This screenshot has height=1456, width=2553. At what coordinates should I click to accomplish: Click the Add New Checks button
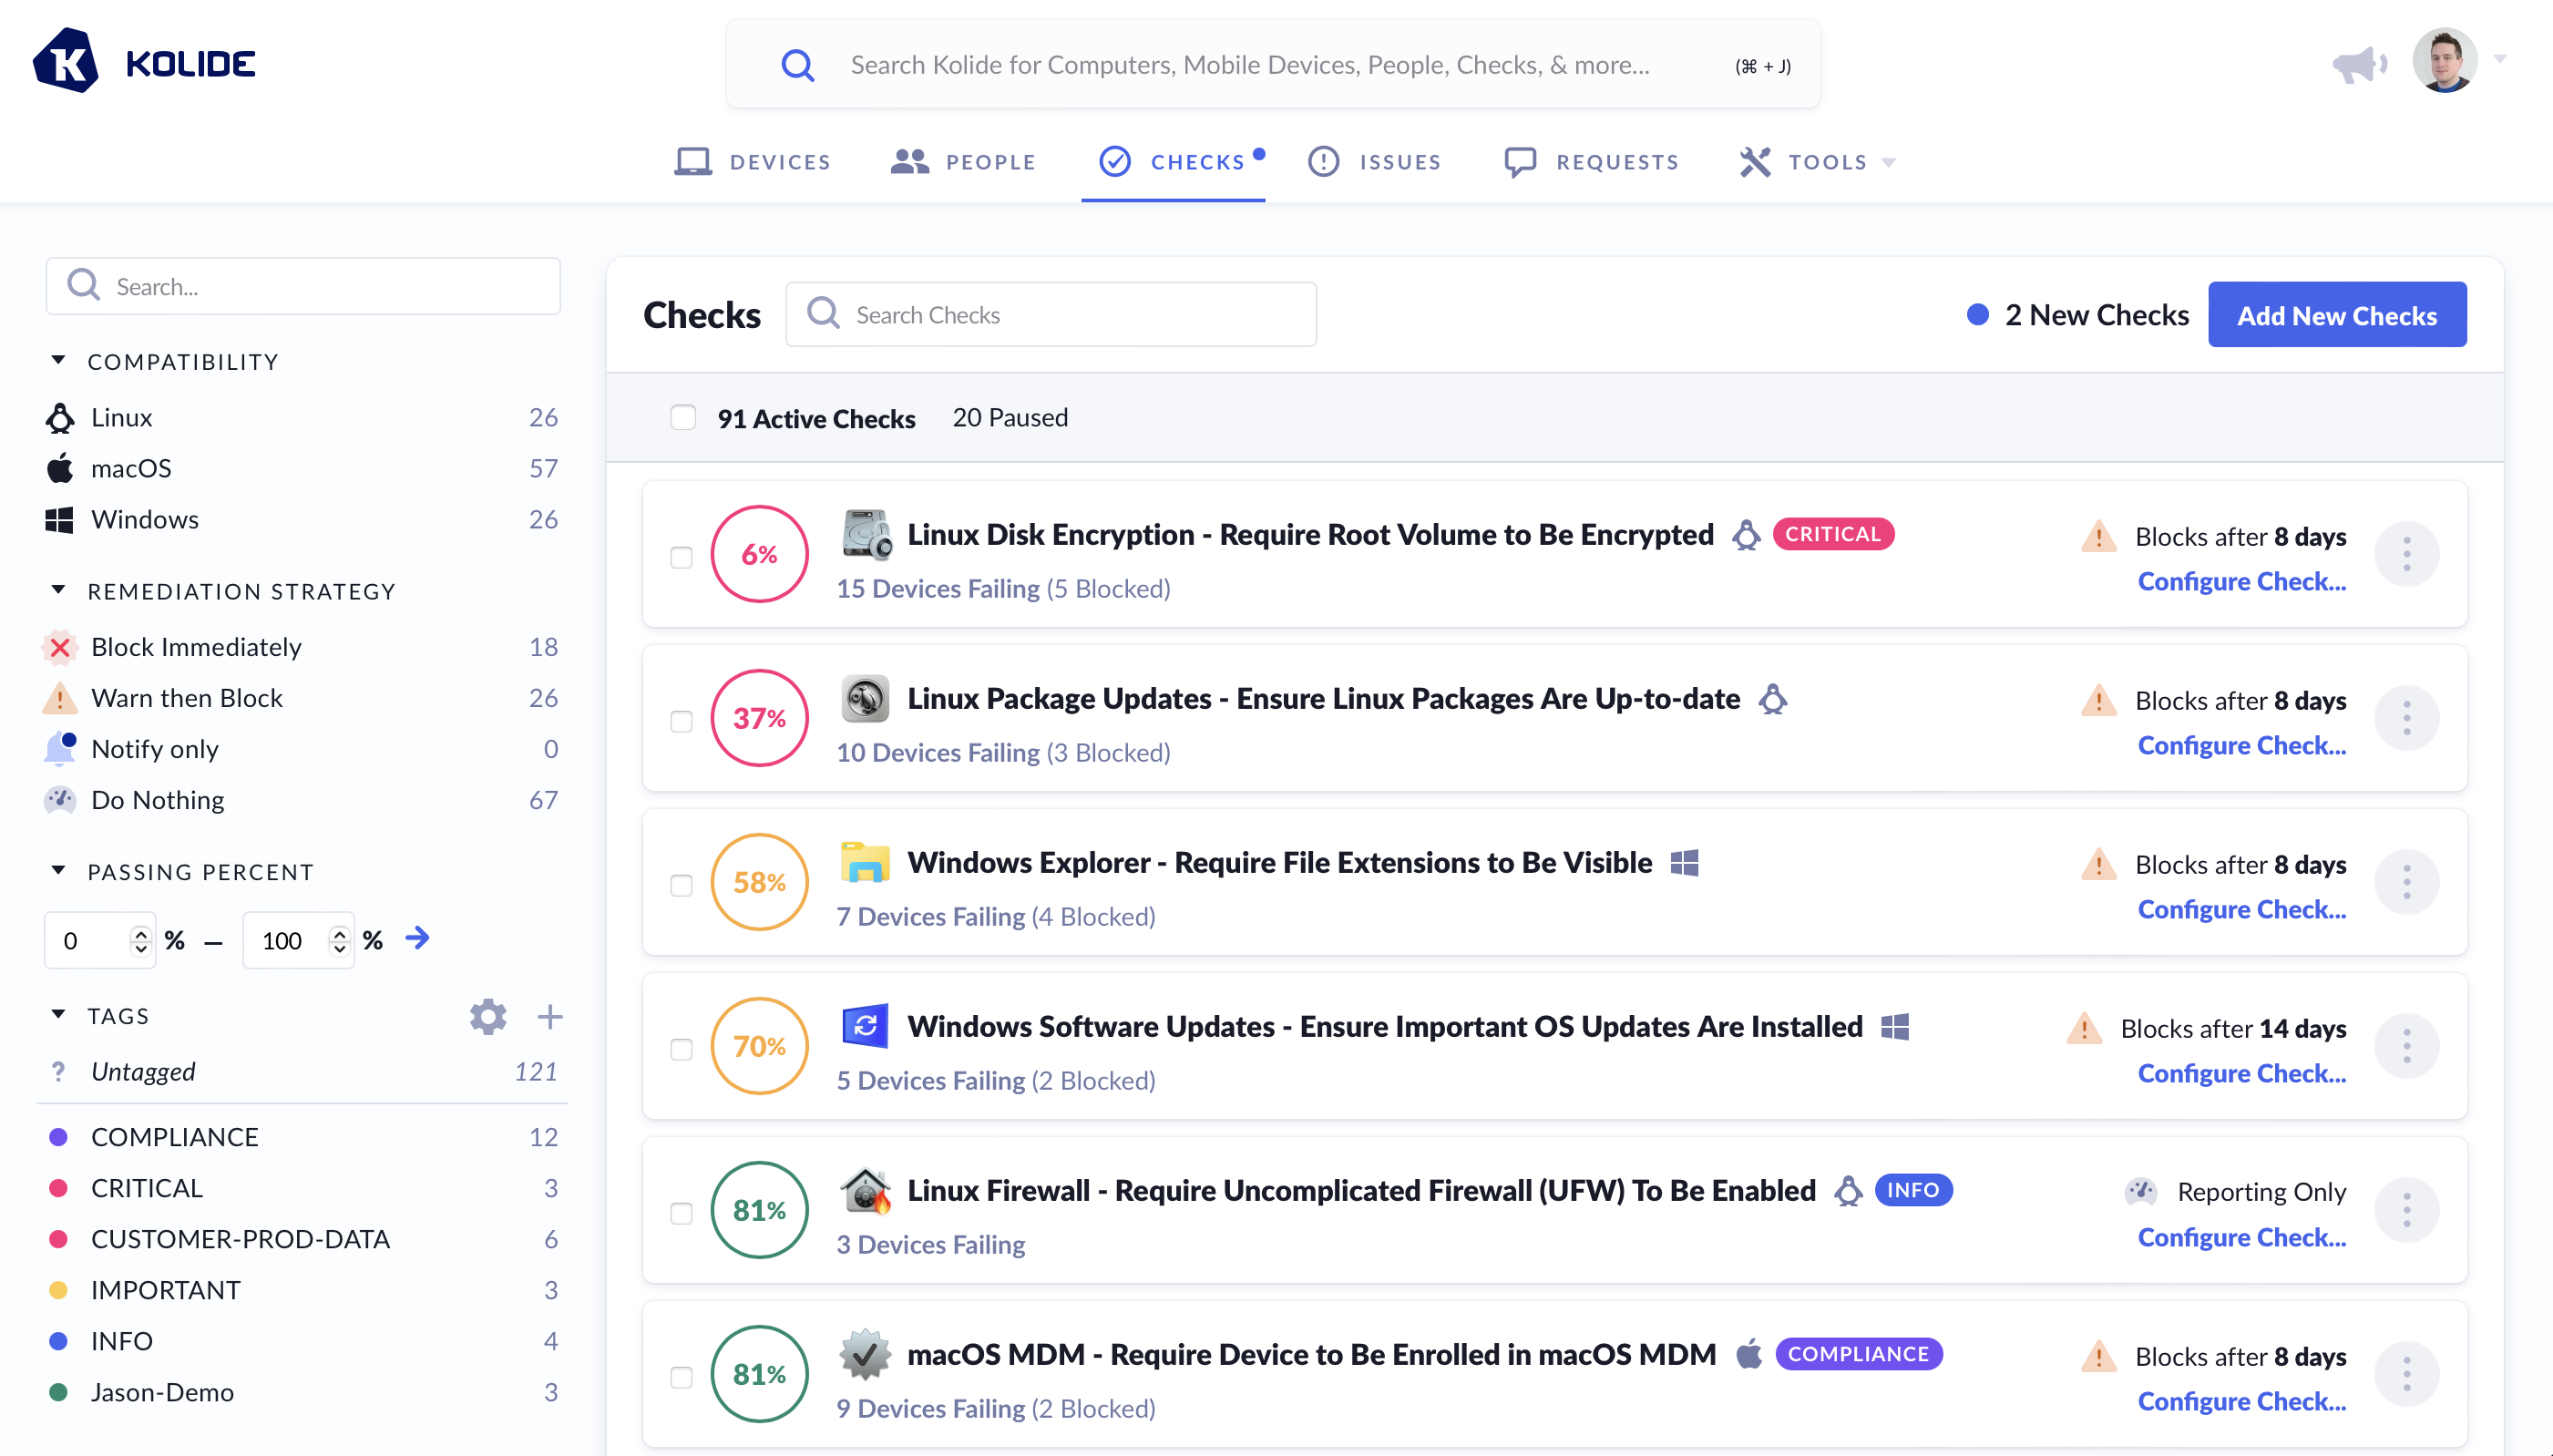(2336, 315)
